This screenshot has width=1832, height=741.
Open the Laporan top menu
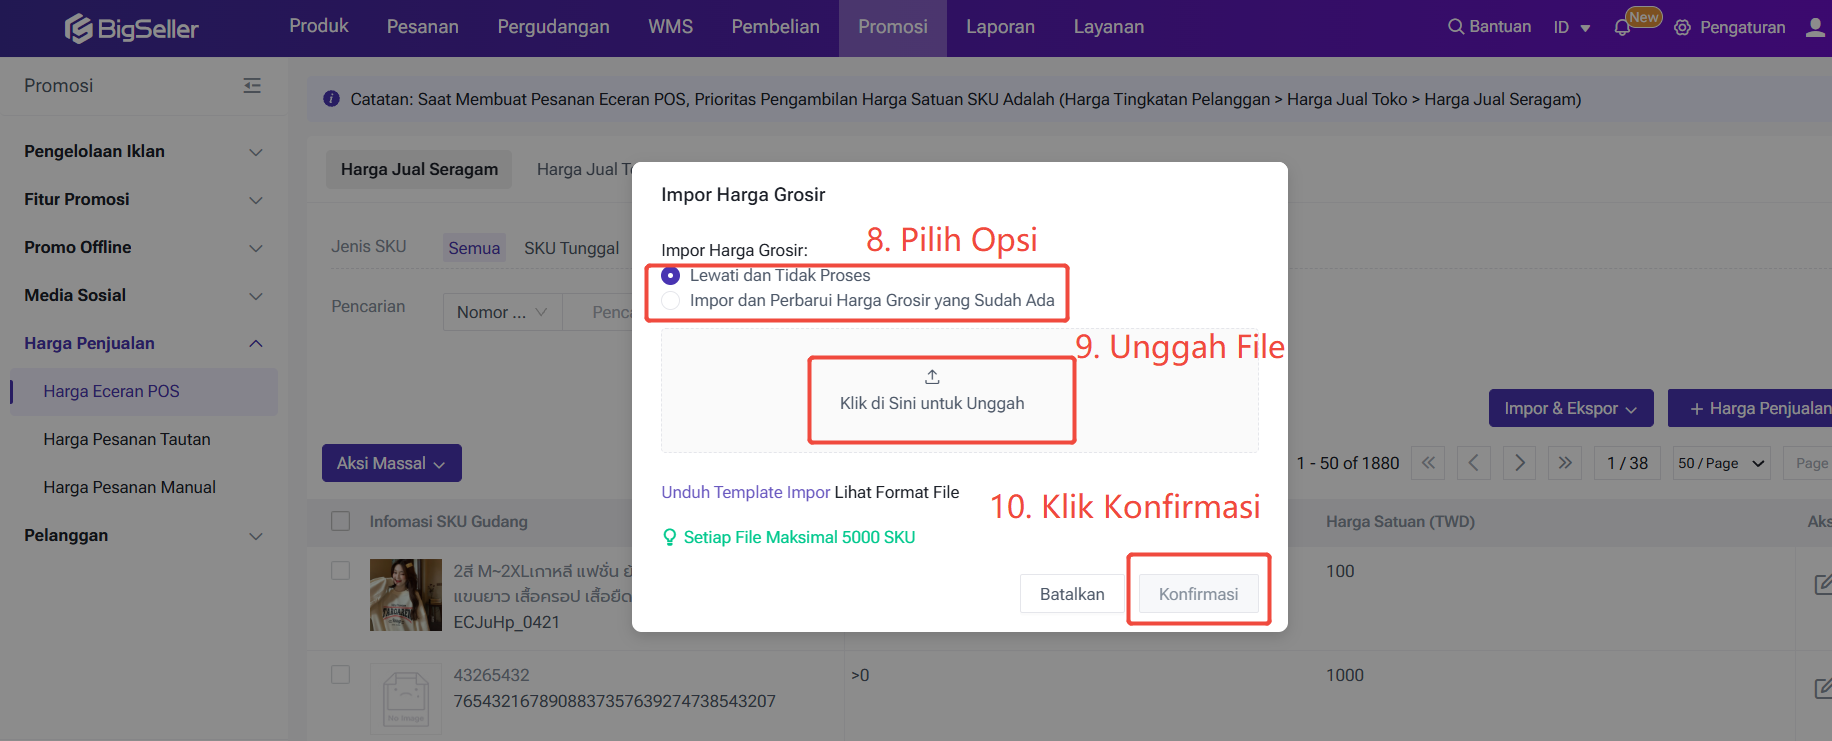tap(1000, 27)
